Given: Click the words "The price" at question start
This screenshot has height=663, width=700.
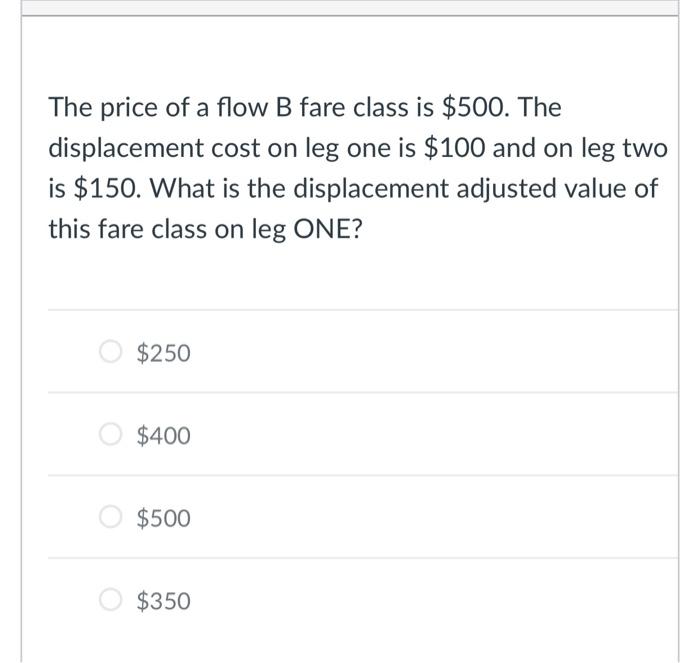Looking at the screenshot, I should tap(96, 107).
